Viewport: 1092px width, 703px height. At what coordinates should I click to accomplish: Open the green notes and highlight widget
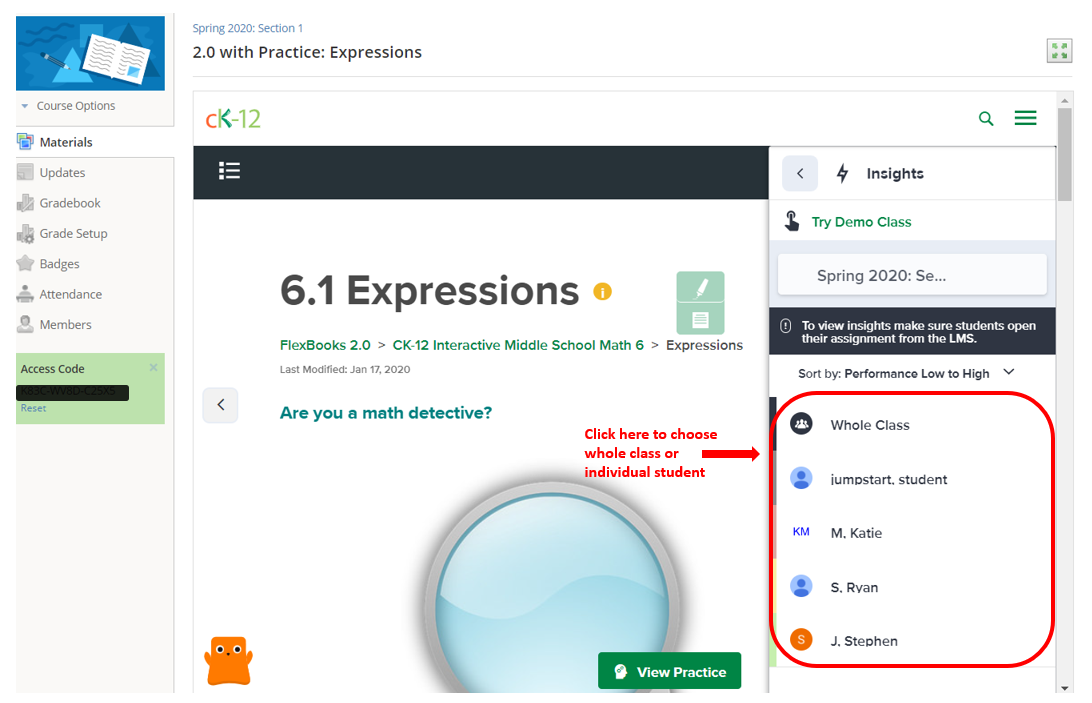pos(700,303)
